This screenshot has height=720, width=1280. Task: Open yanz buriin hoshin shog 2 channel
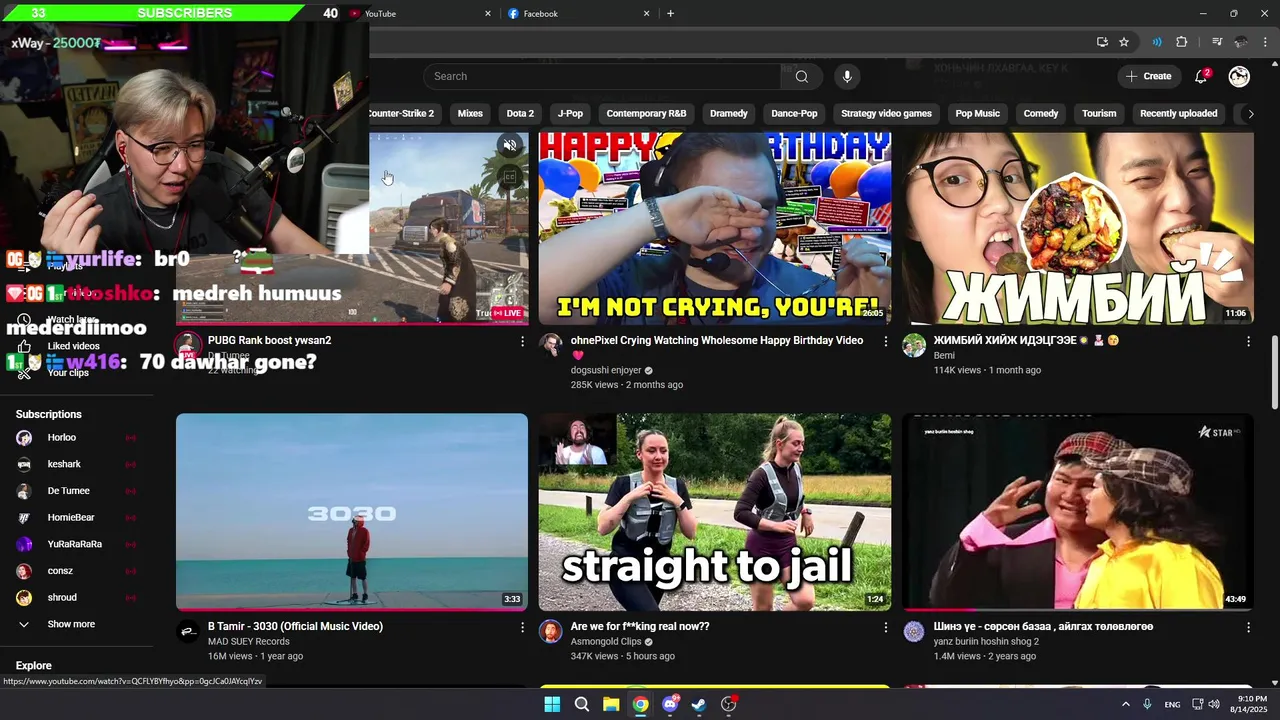986,641
